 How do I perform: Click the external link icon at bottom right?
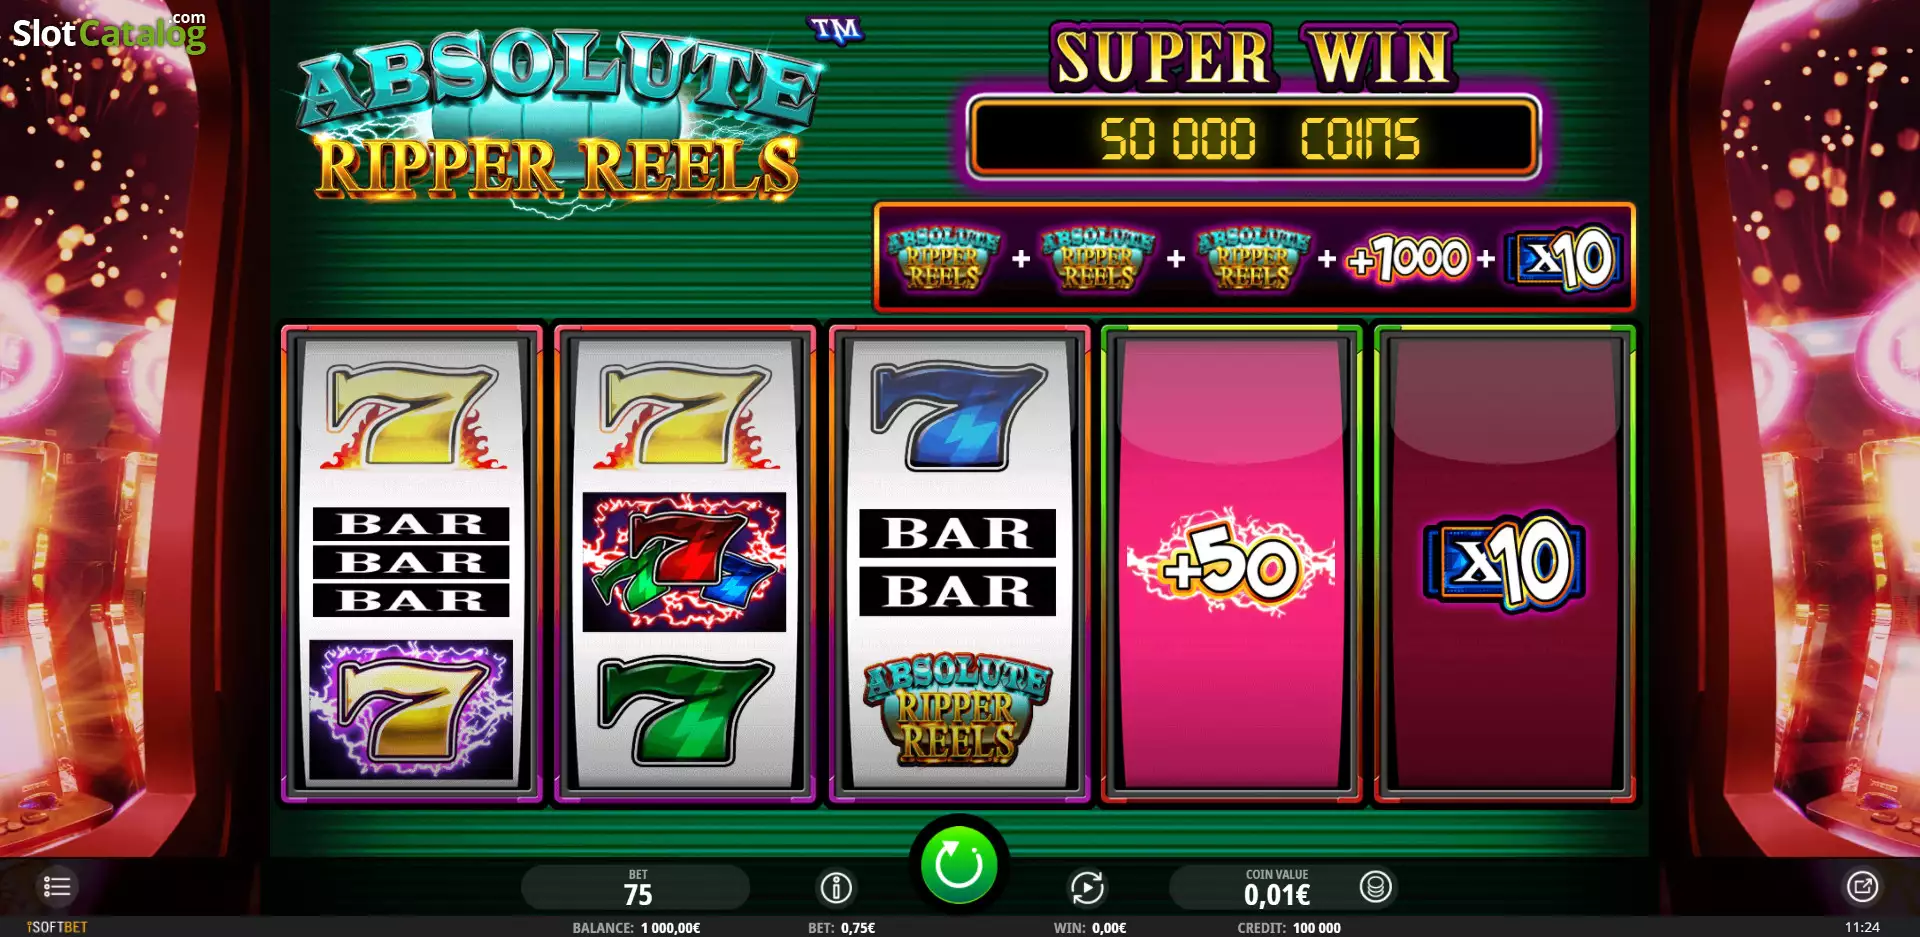click(x=1862, y=886)
